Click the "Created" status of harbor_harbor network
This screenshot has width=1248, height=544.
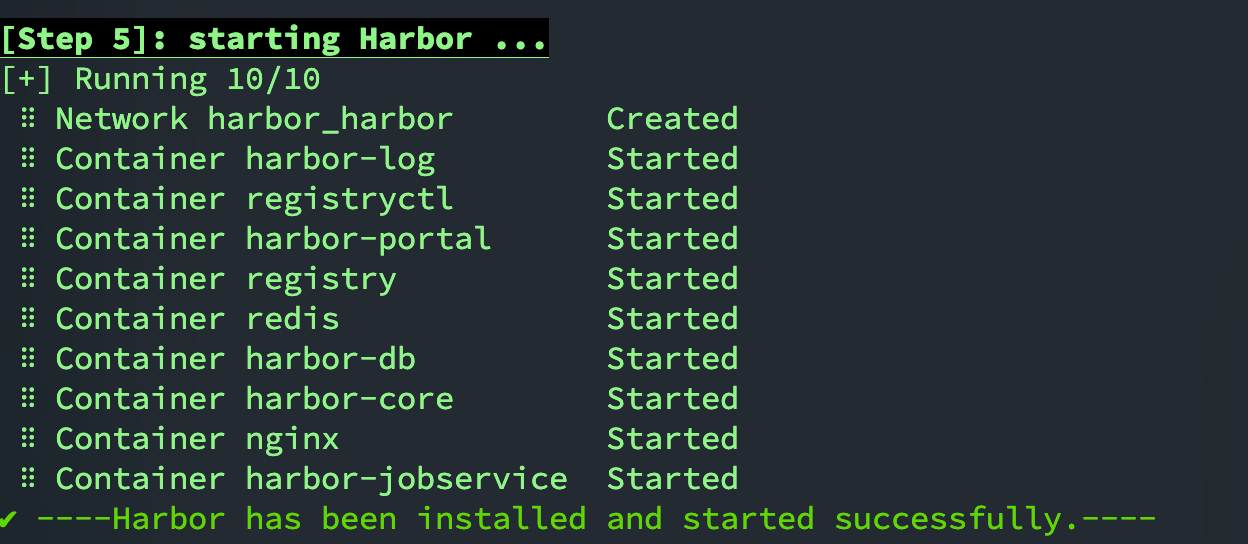(x=672, y=119)
